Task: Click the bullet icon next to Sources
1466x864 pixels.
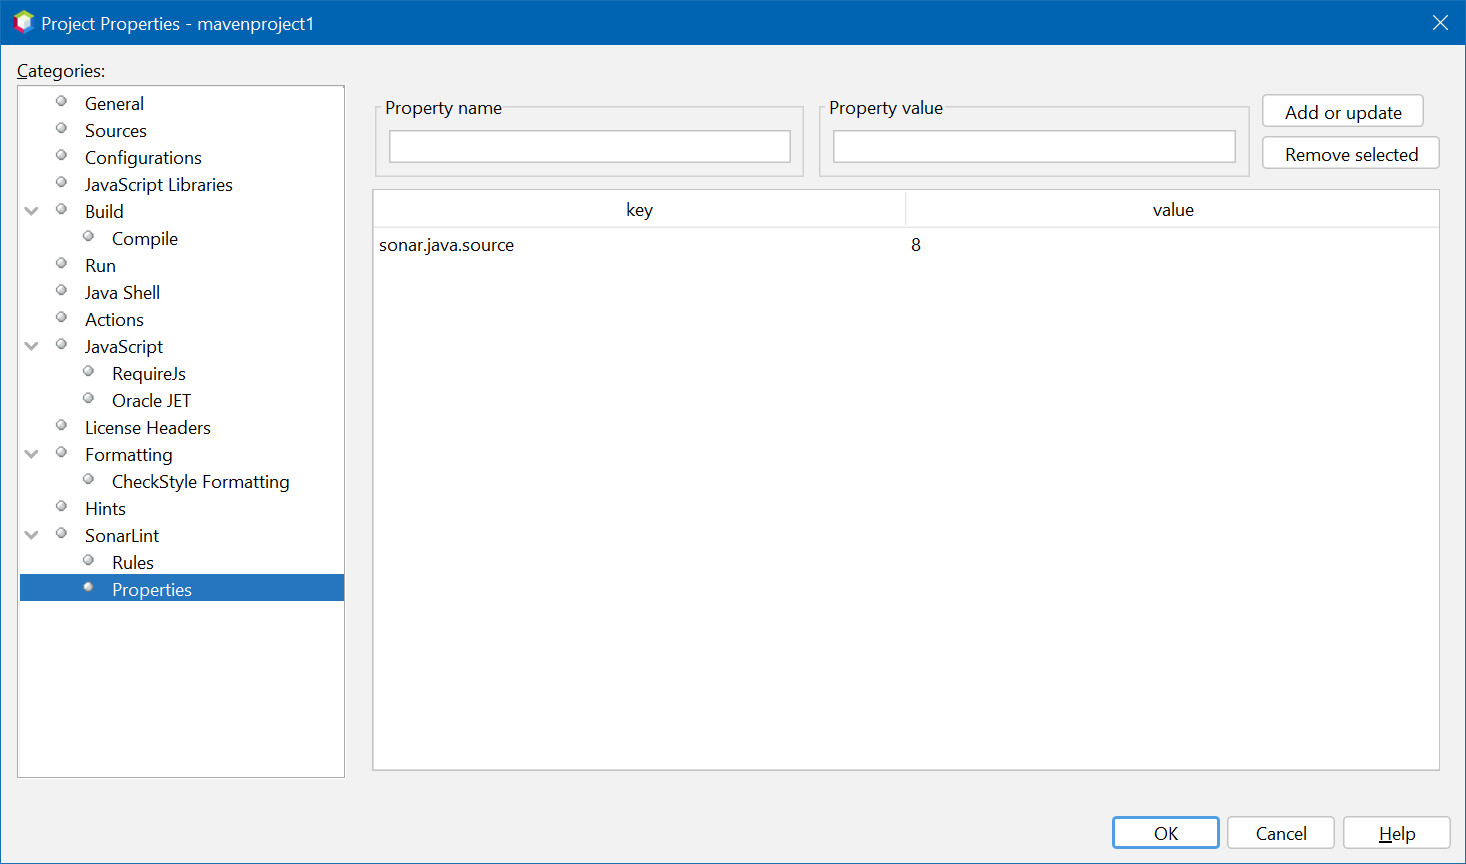Action: point(61,129)
